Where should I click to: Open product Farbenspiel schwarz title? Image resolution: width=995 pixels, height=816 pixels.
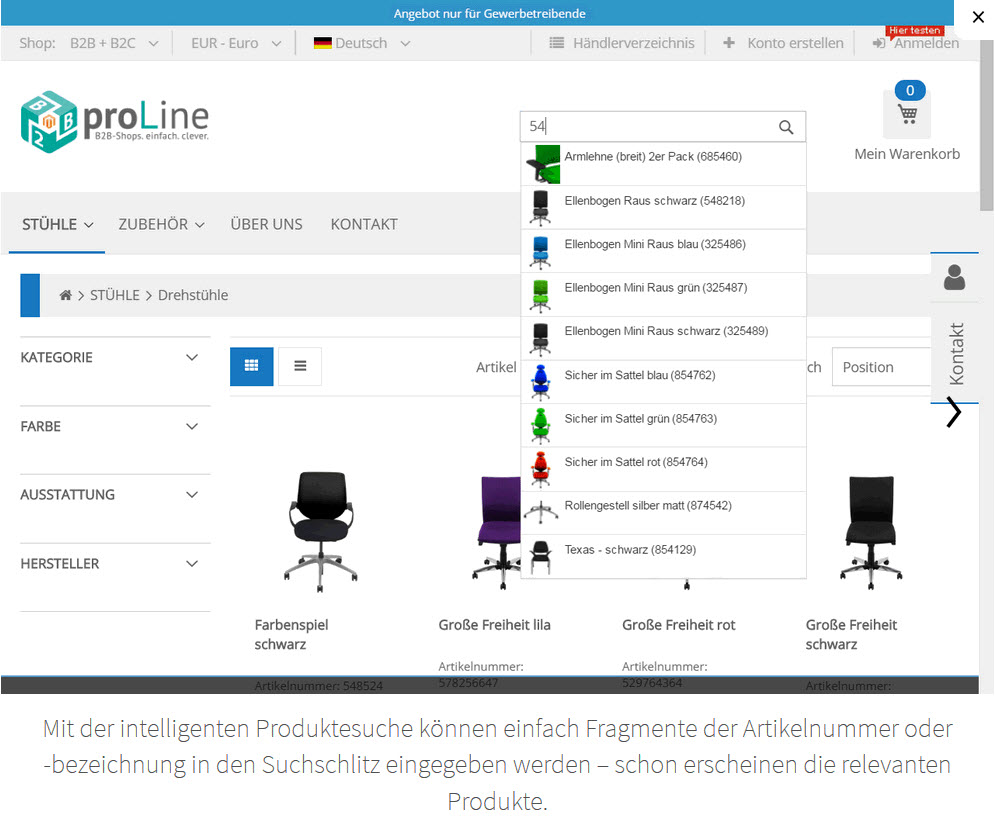click(291, 635)
